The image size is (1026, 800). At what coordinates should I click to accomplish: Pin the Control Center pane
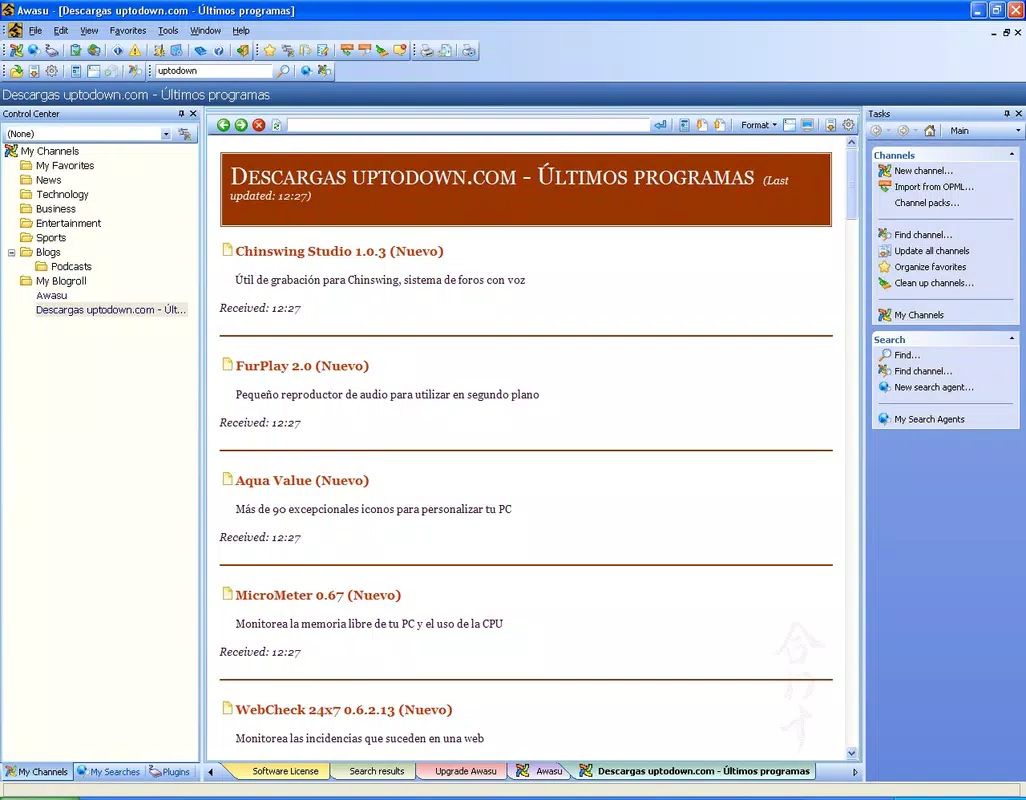coord(181,114)
